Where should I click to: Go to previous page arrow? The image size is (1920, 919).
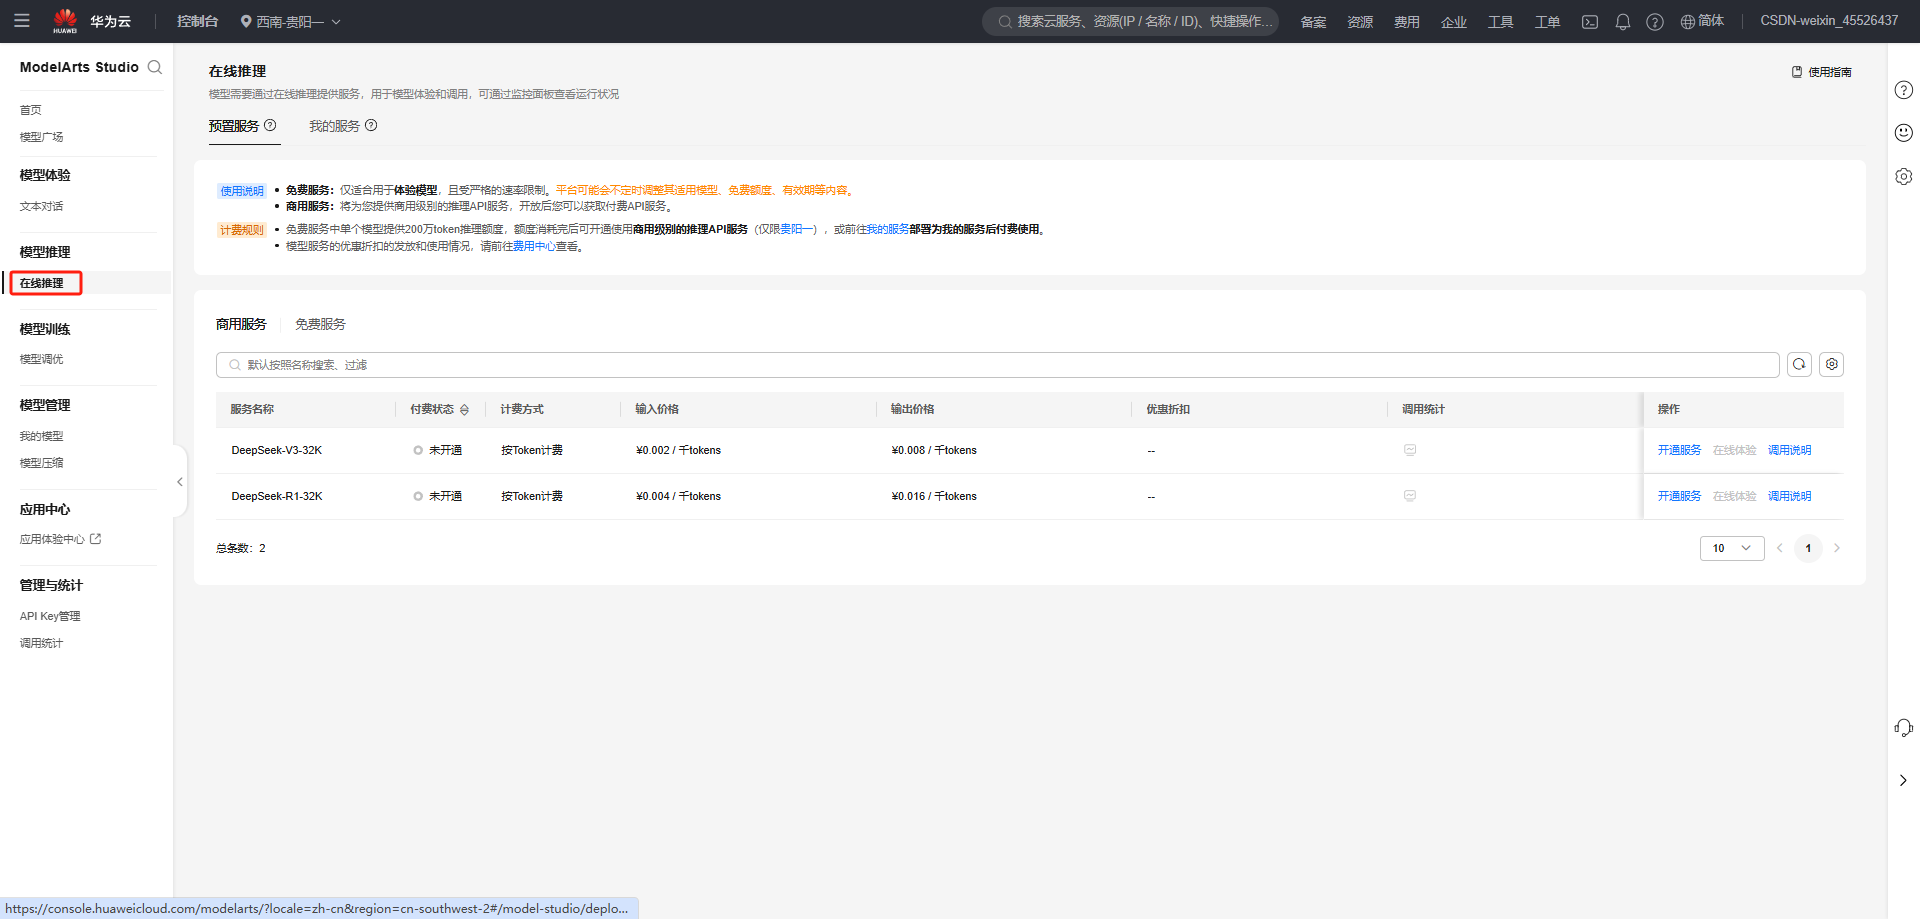1780,548
